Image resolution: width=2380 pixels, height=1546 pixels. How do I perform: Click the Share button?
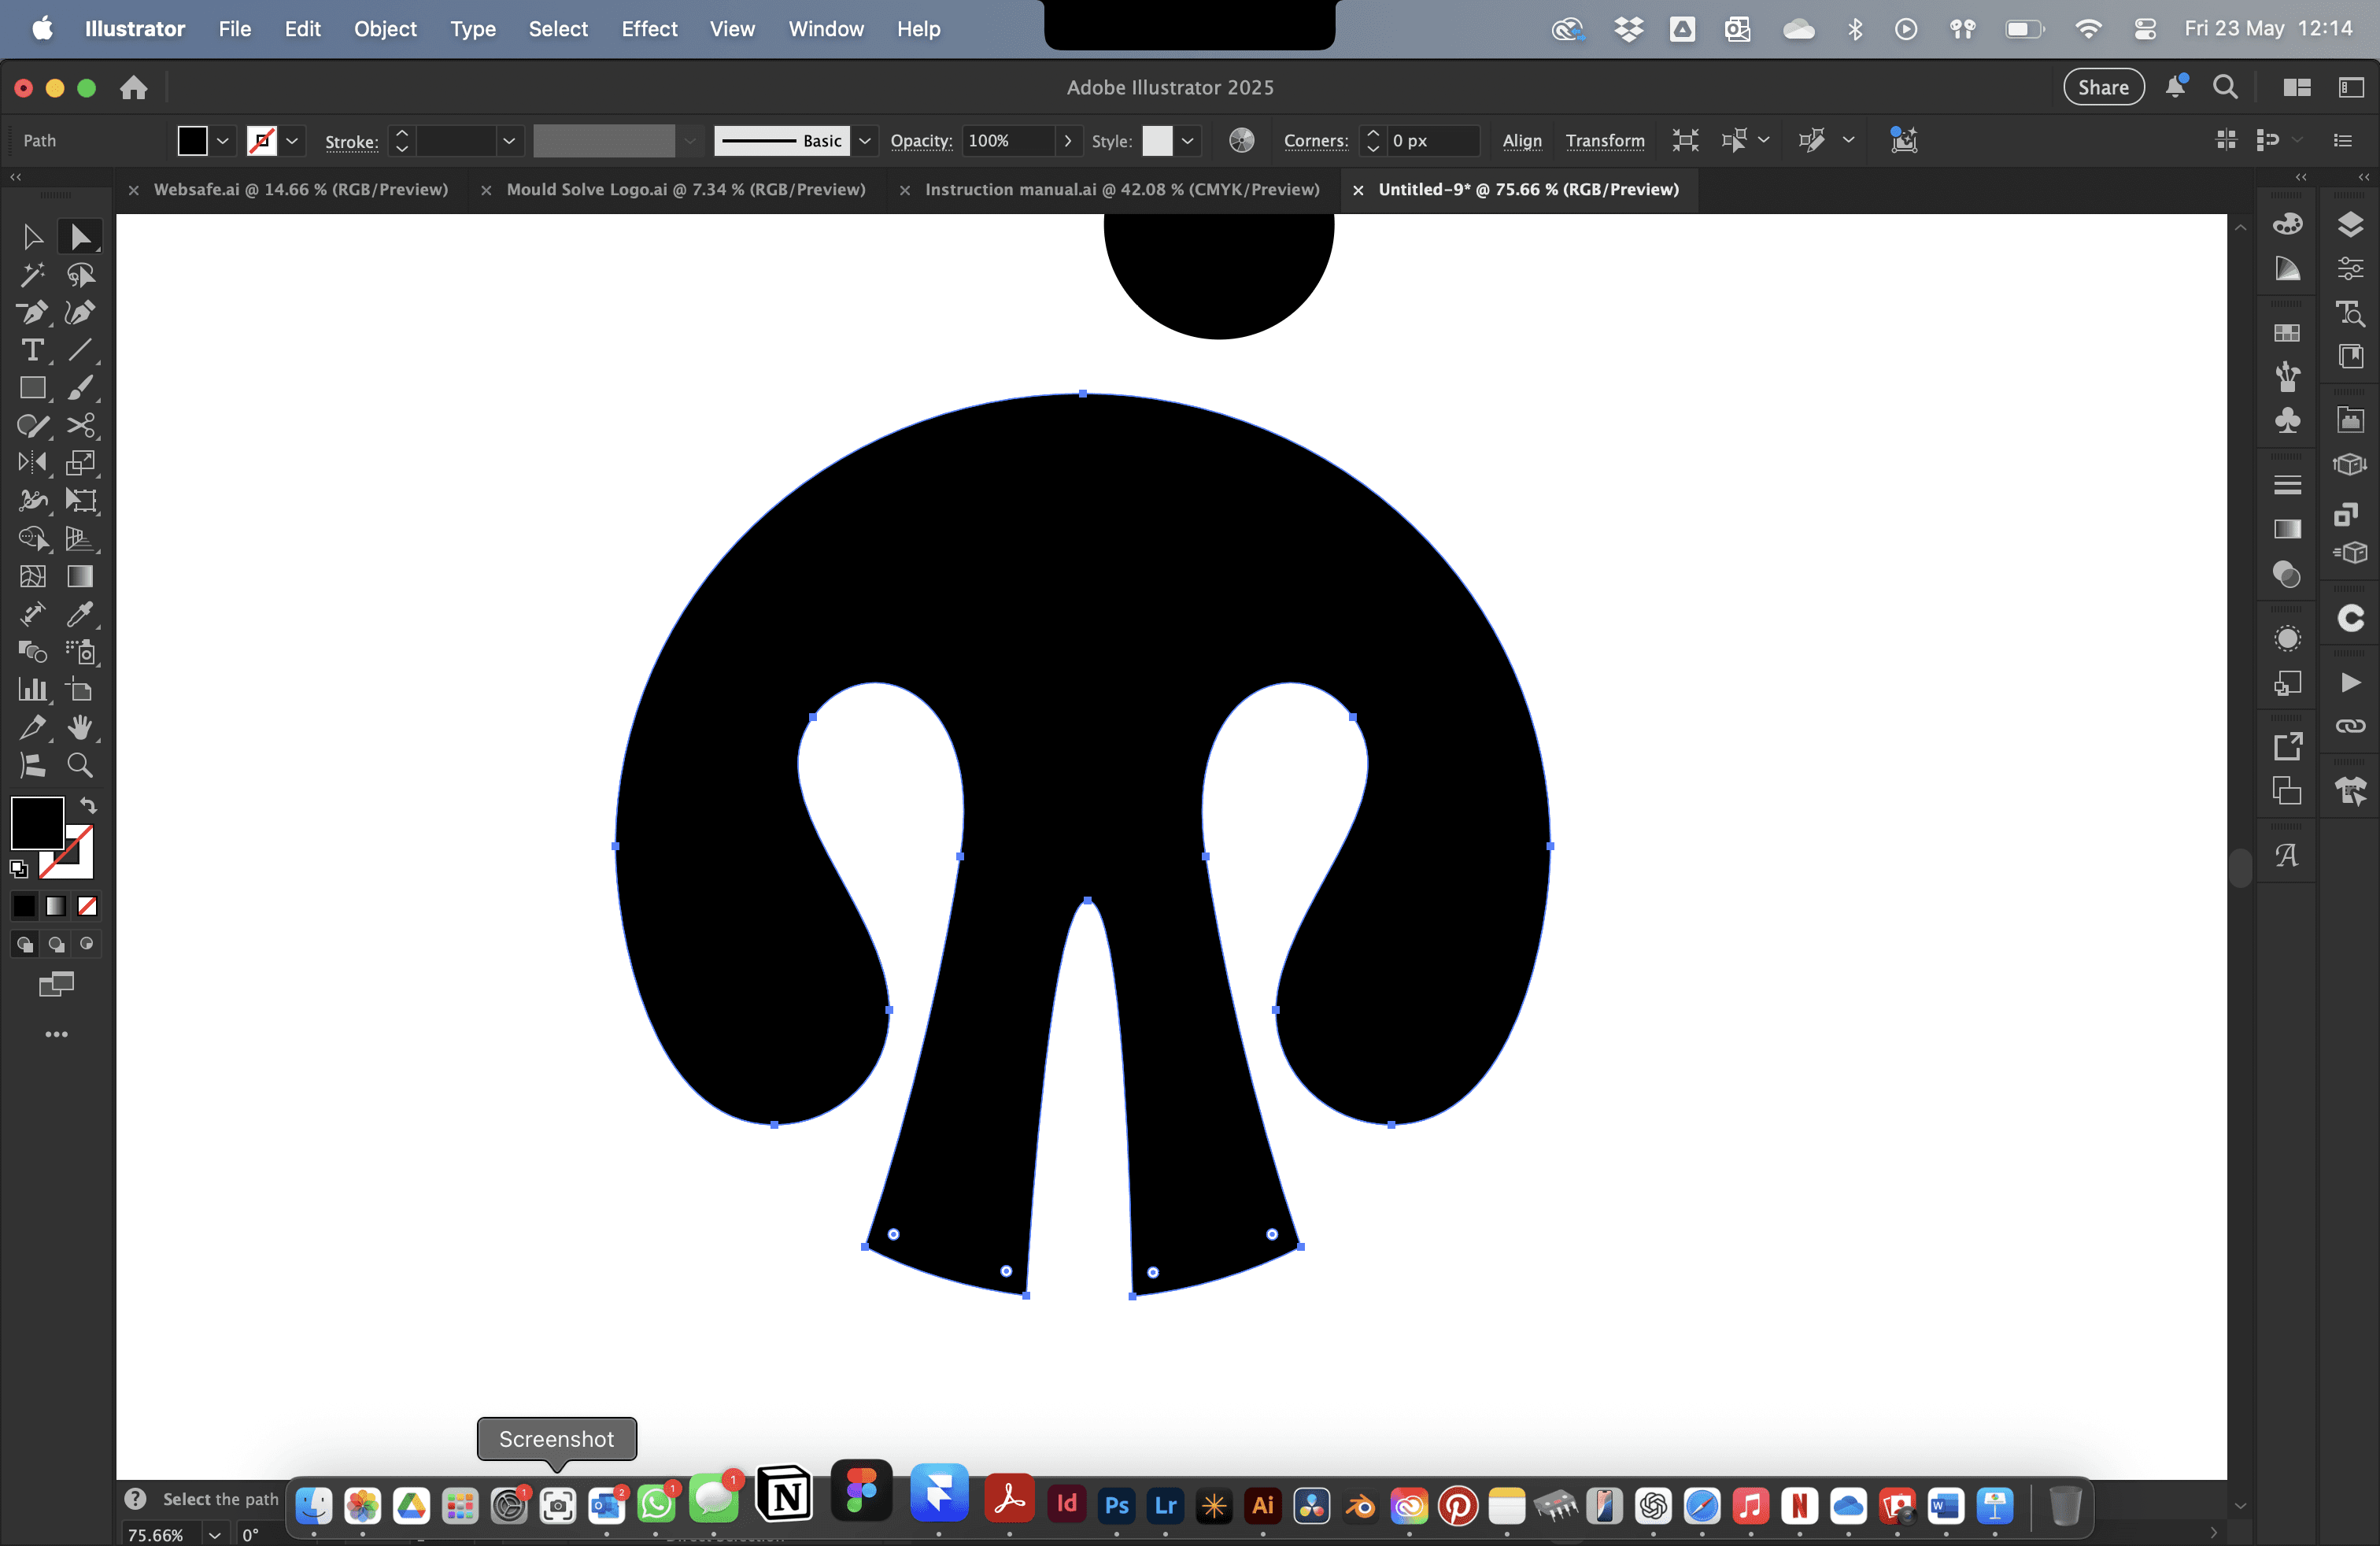2103,87
